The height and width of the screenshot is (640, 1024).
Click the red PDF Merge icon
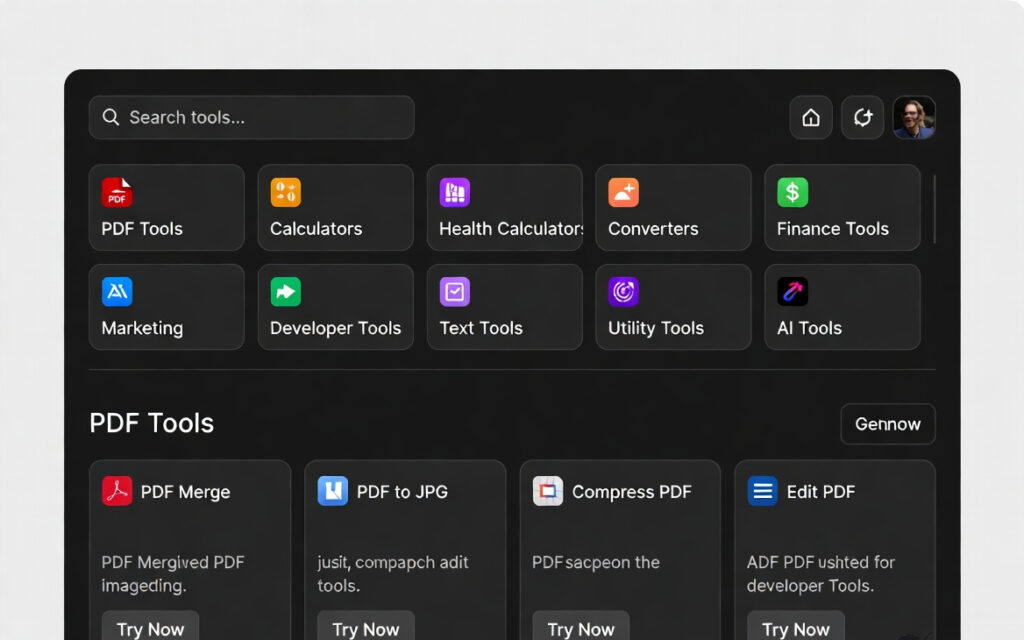pos(117,490)
